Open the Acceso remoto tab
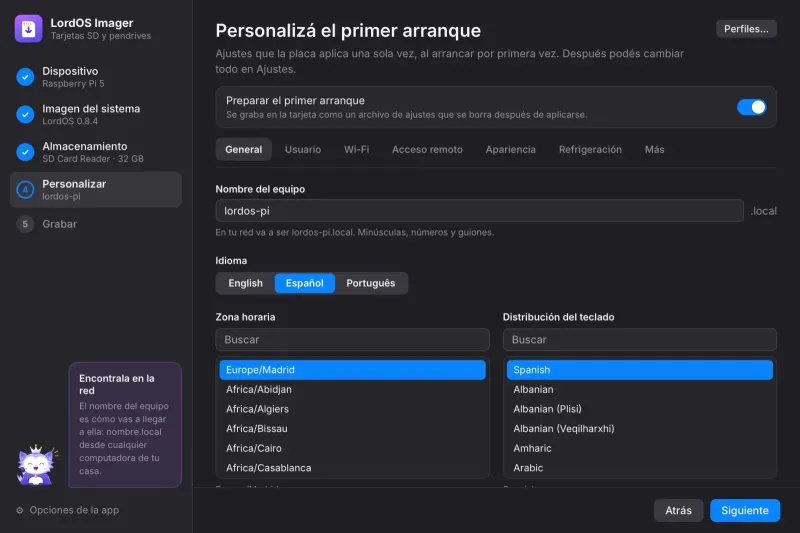The height and width of the screenshot is (533, 800). point(427,149)
